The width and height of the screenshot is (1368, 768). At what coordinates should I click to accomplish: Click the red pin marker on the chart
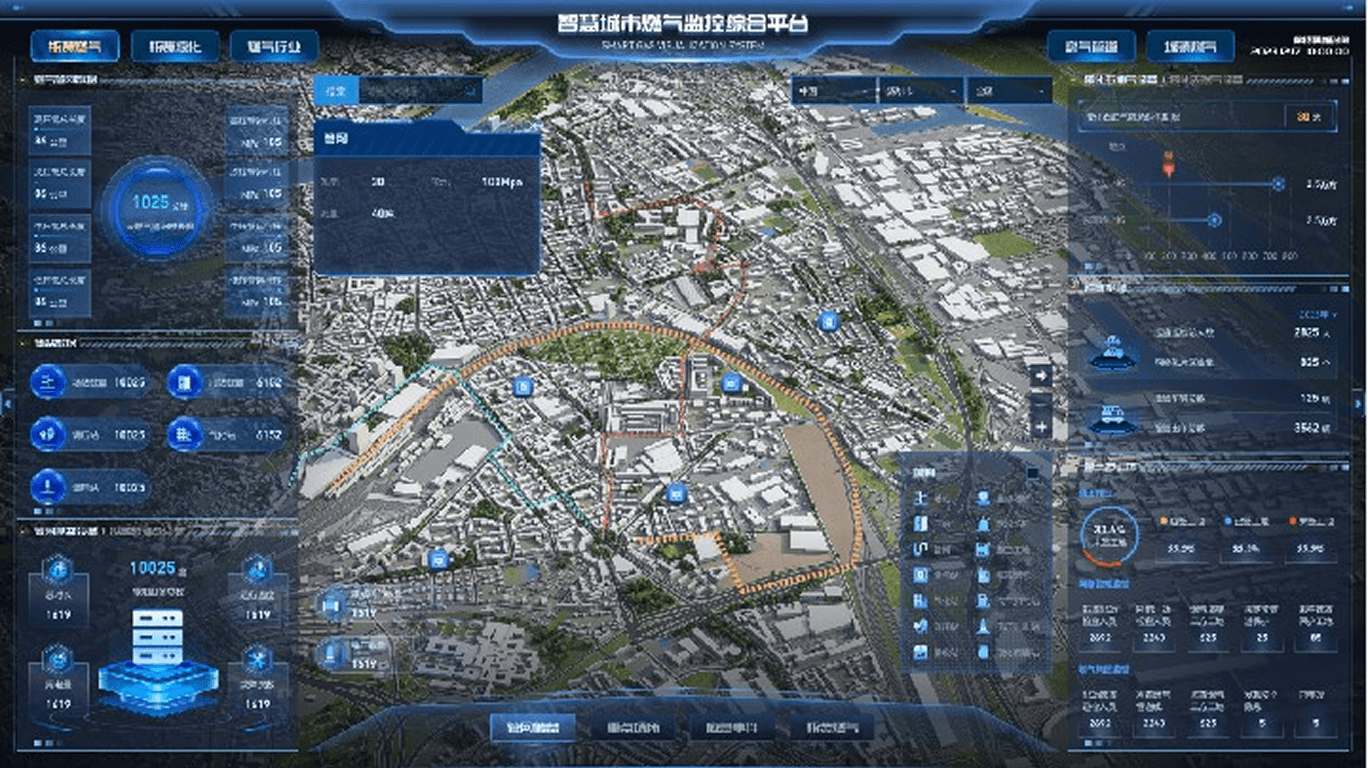pyautogui.click(x=1168, y=165)
